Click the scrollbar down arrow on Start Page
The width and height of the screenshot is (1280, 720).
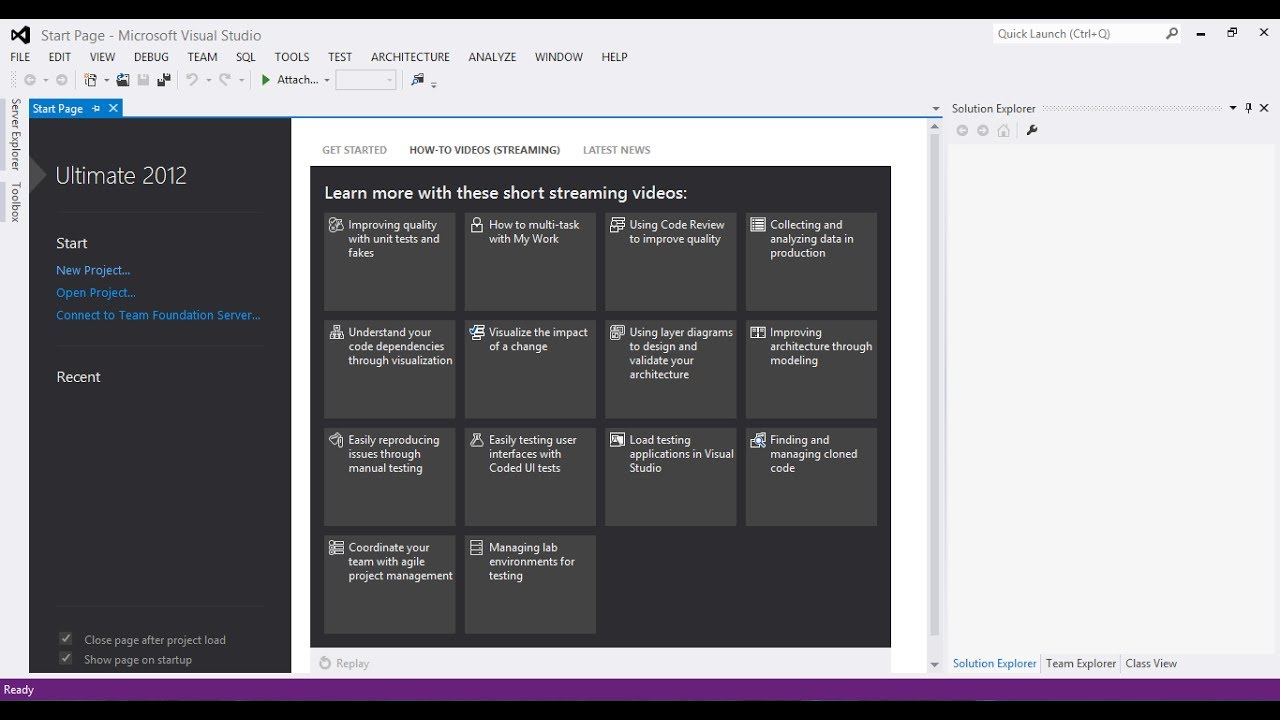click(x=935, y=664)
